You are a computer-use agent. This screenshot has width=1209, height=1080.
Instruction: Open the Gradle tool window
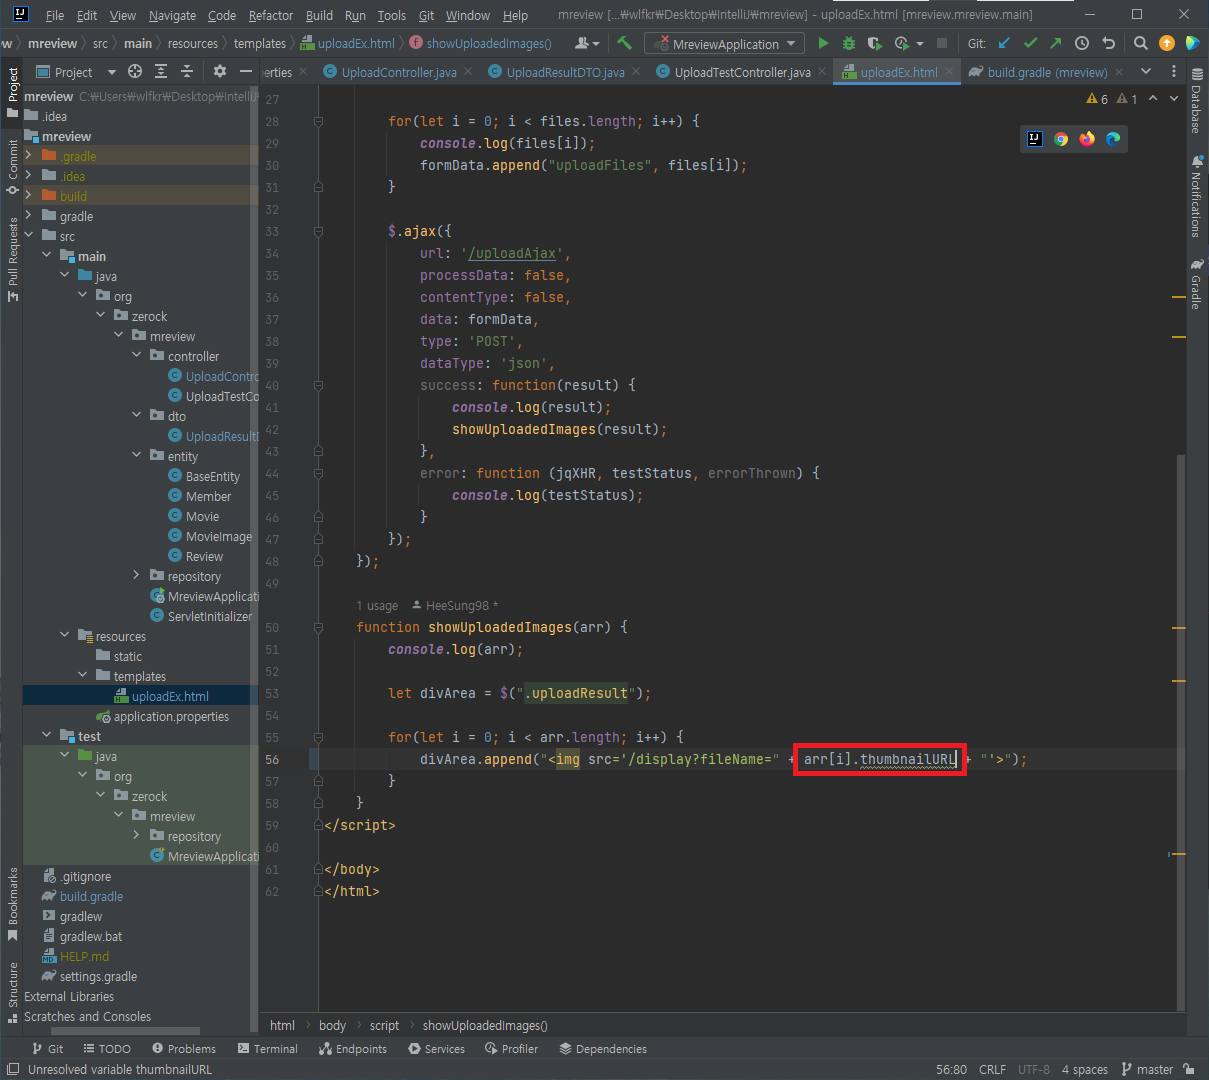pyautogui.click(x=1196, y=283)
